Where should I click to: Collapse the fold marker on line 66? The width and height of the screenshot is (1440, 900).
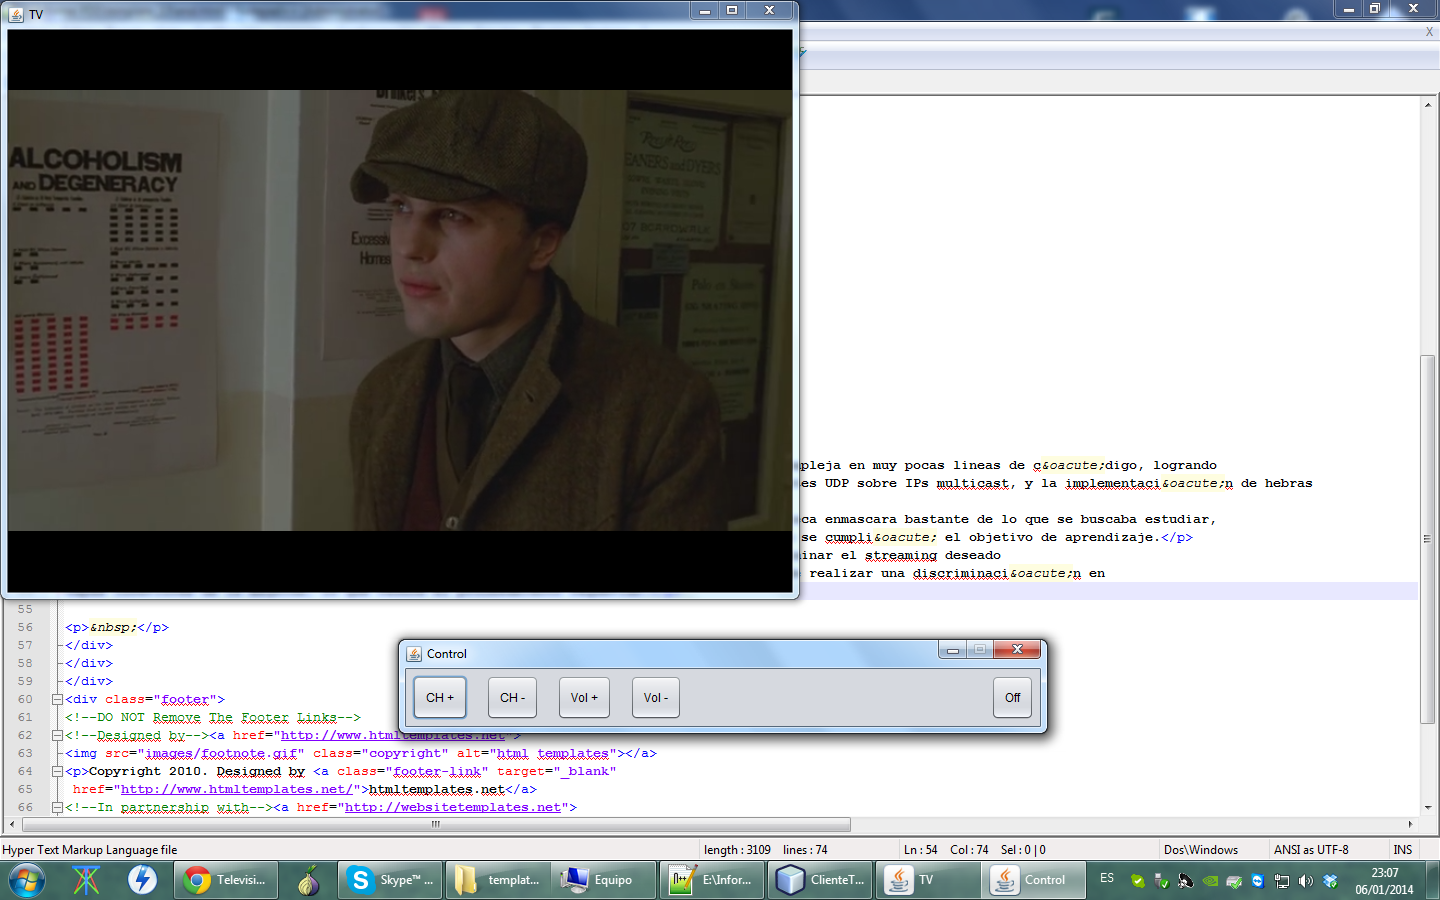point(57,808)
